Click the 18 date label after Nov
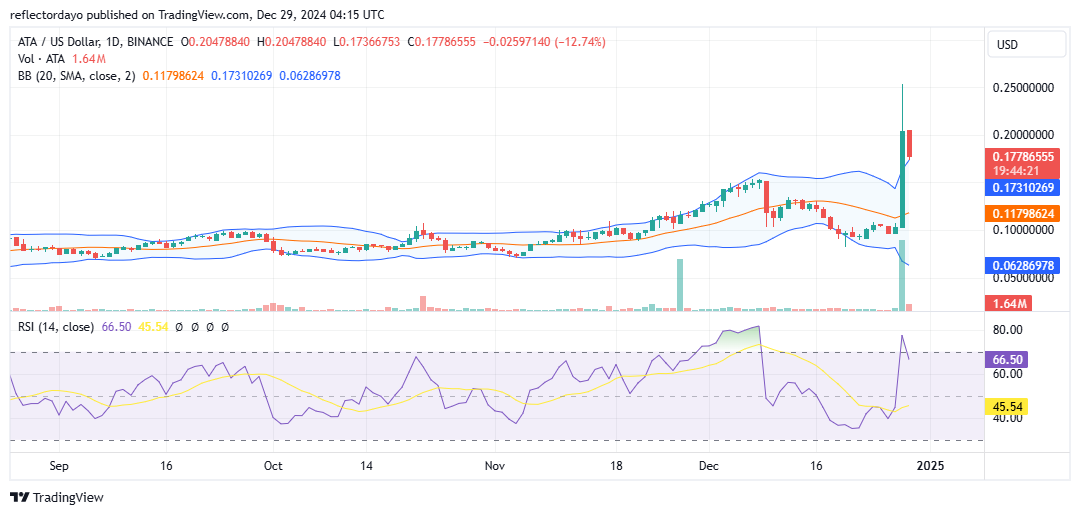This screenshot has width=1080, height=515. (616, 465)
